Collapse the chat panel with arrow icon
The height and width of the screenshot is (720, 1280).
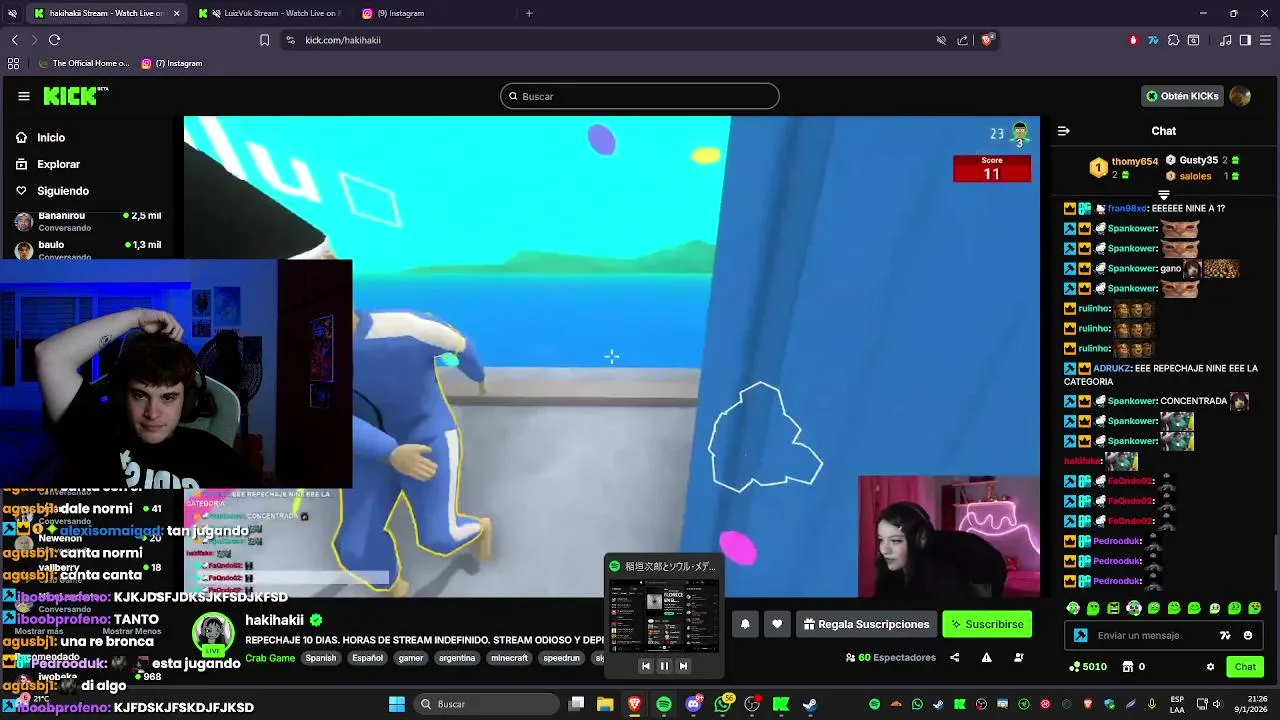(1064, 131)
